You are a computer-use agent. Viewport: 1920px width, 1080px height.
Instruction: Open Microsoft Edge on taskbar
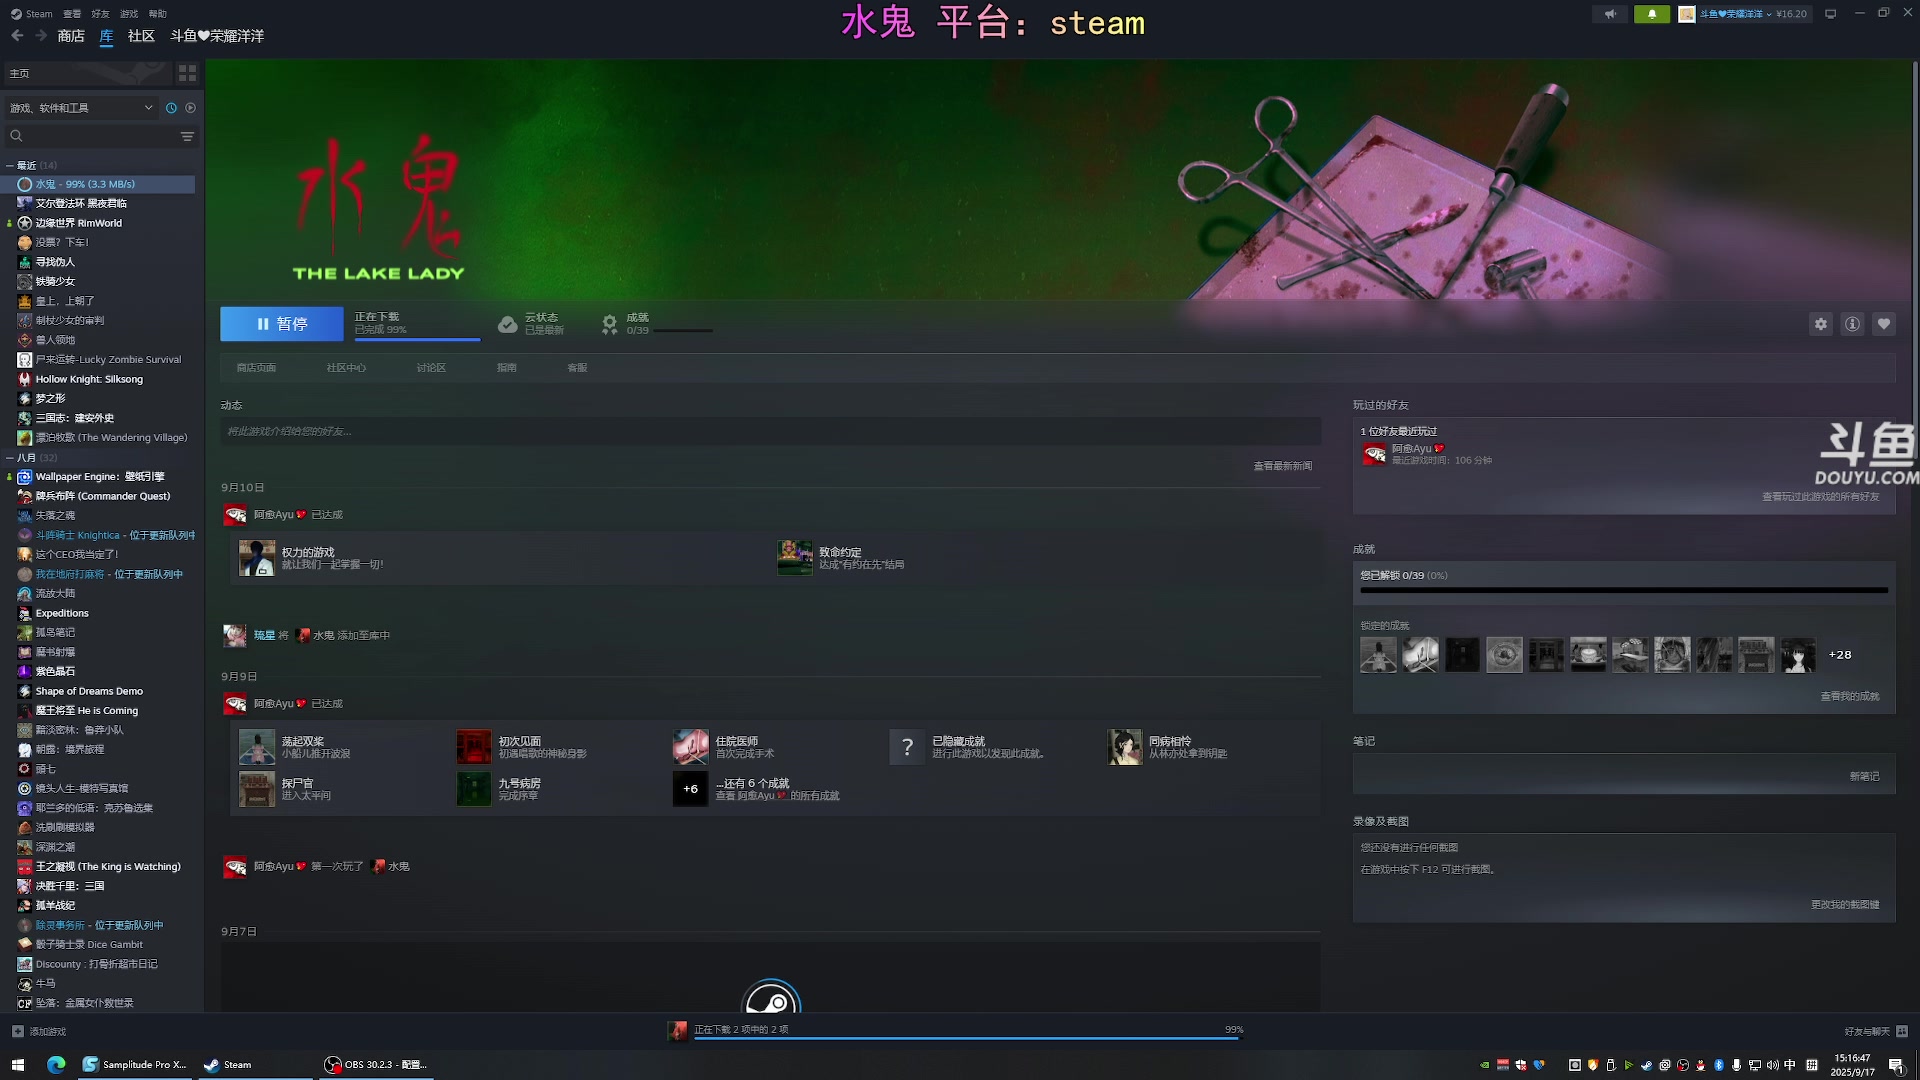56,1065
